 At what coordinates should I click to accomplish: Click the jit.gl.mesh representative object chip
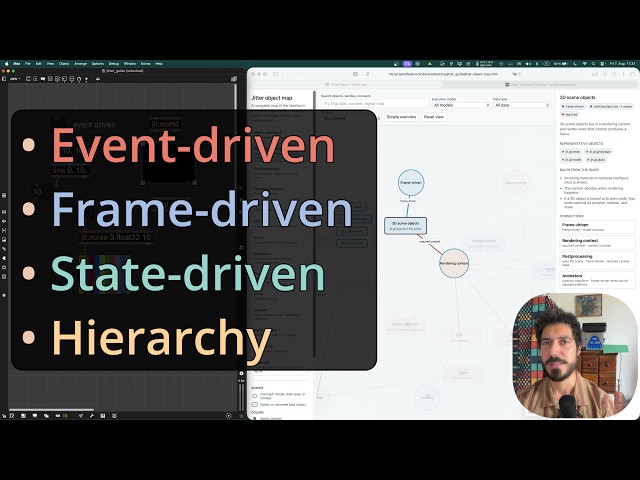click(571, 152)
